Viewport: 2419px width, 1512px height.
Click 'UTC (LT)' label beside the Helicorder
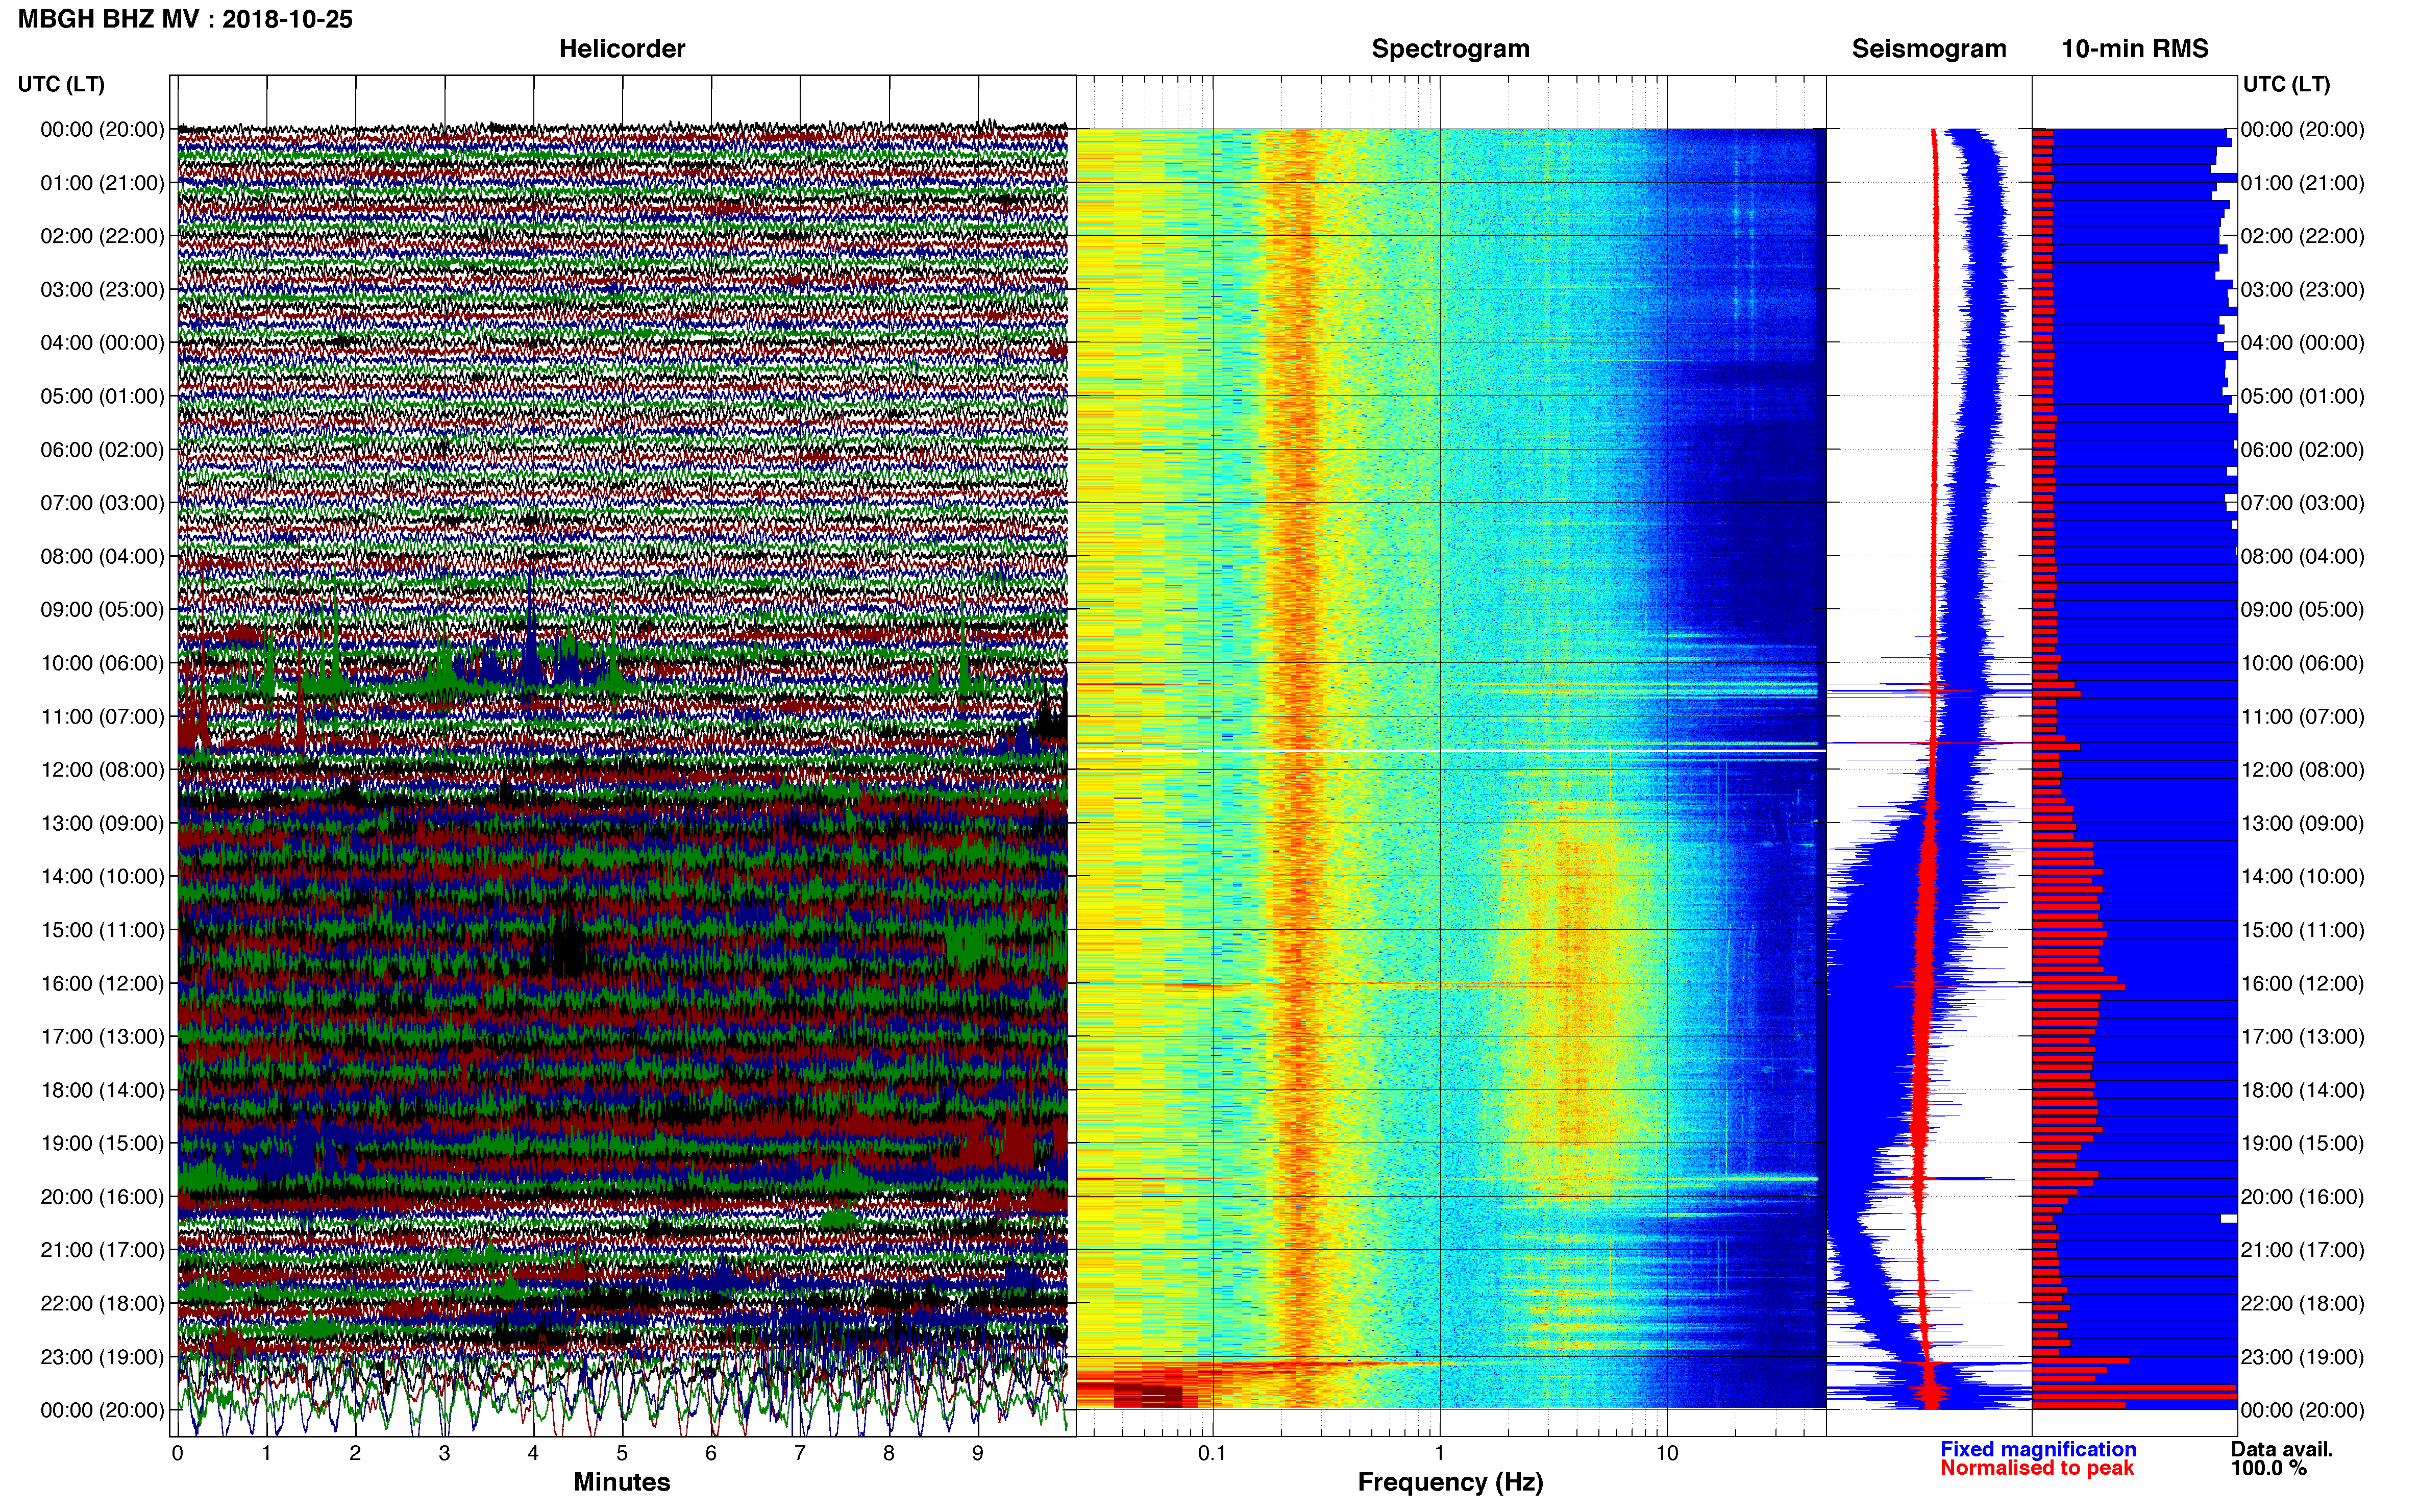(61, 84)
